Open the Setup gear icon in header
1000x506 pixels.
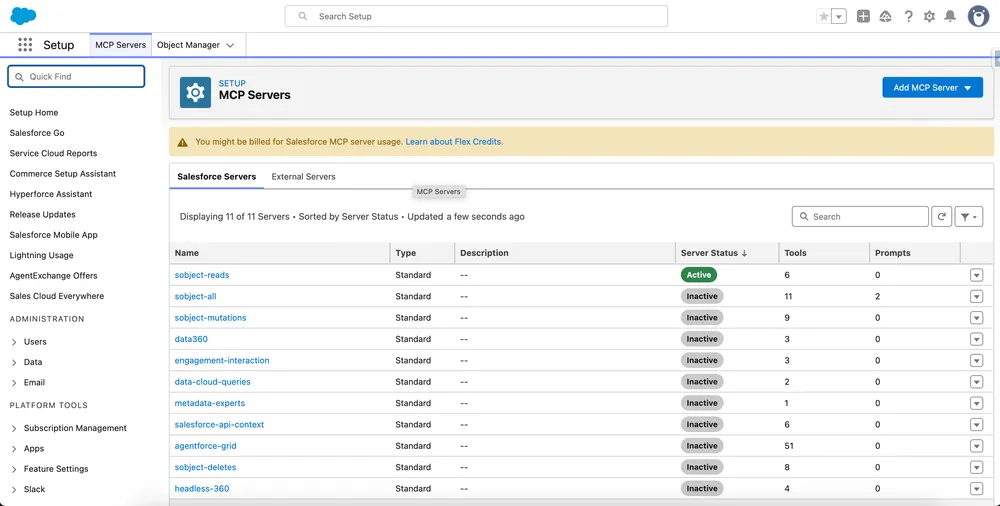coord(929,17)
